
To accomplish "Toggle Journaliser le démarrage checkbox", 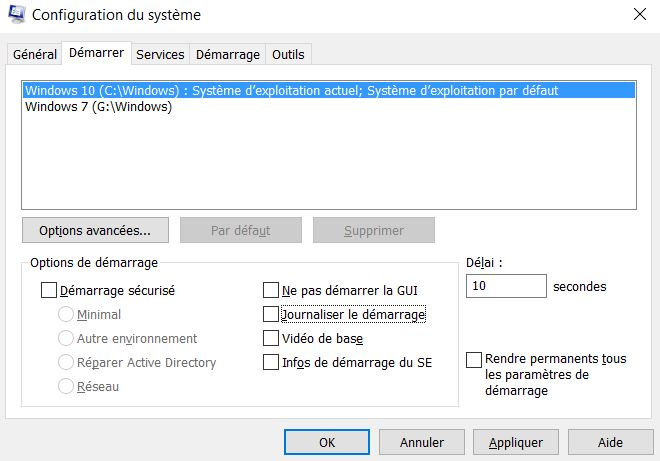I will click(271, 315).
